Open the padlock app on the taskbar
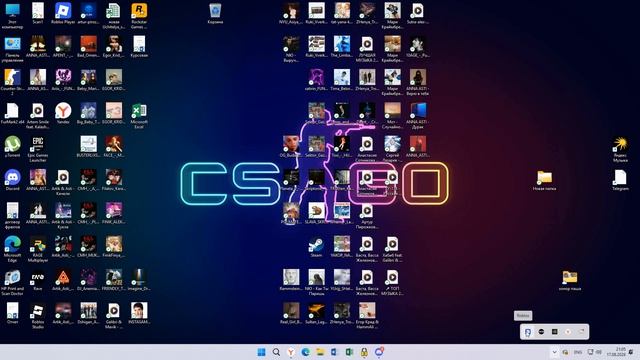The image size is (640, 360). click(x=364, y=352)
